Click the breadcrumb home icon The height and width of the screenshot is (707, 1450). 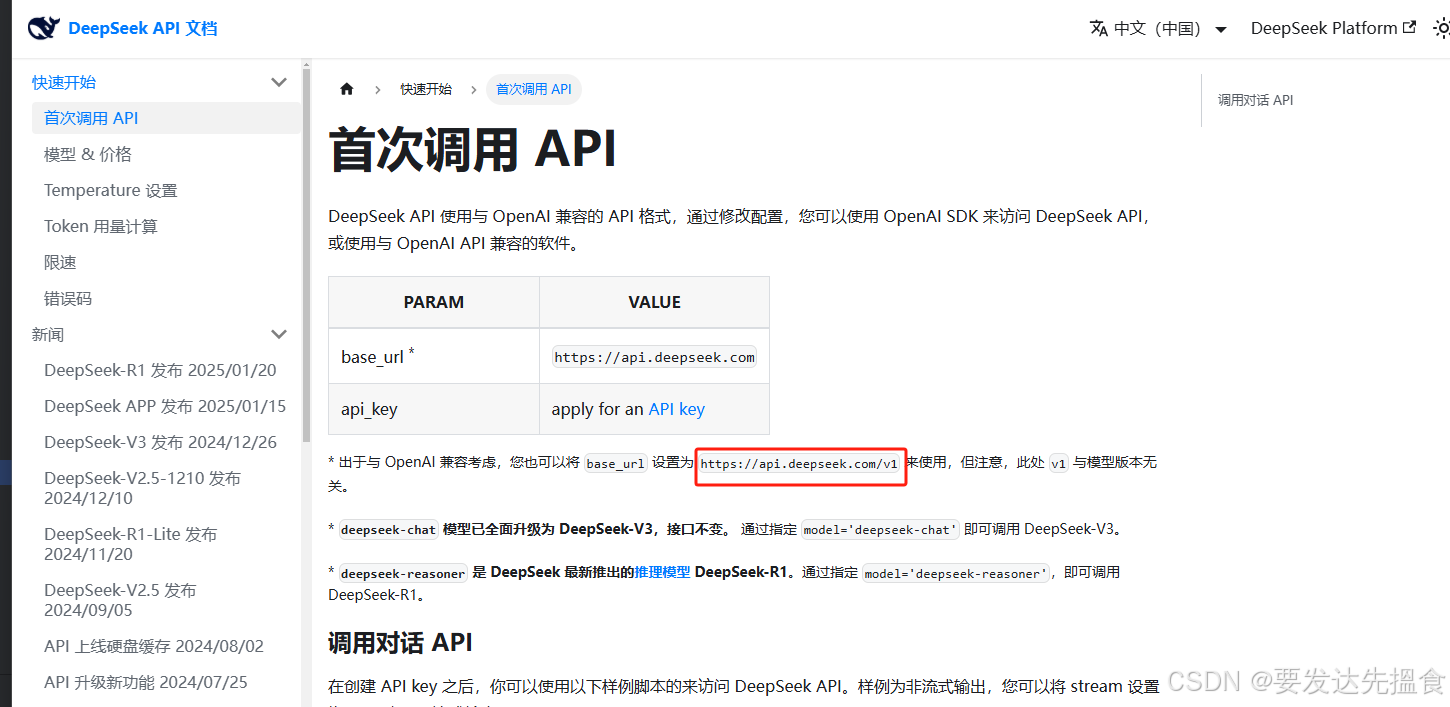pyautogui.click(x=347, y=89)
